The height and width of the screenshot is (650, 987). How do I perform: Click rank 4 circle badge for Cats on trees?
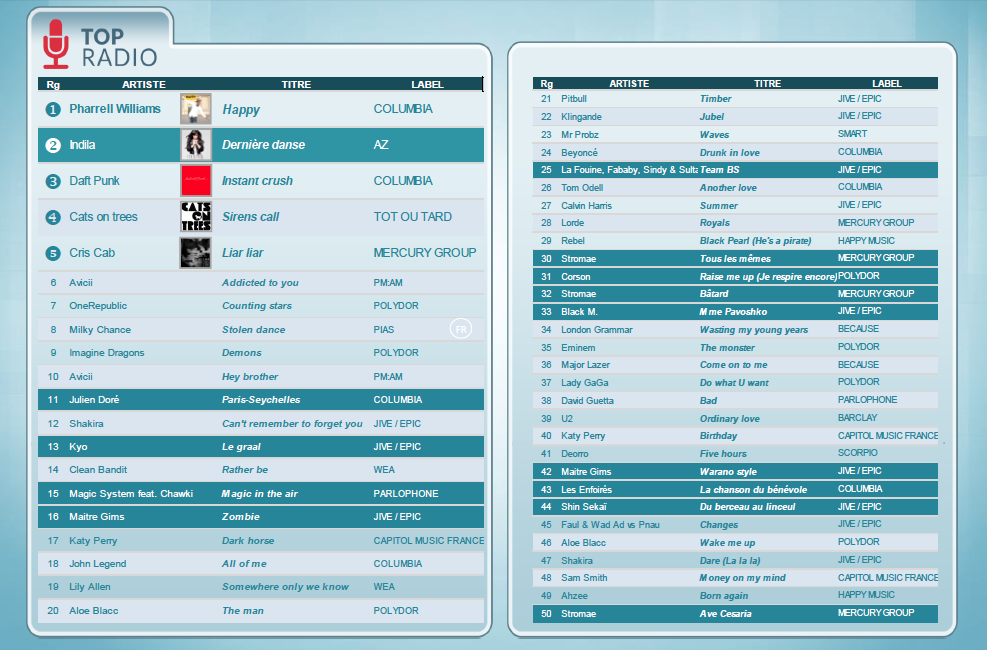tap(53, 217)
